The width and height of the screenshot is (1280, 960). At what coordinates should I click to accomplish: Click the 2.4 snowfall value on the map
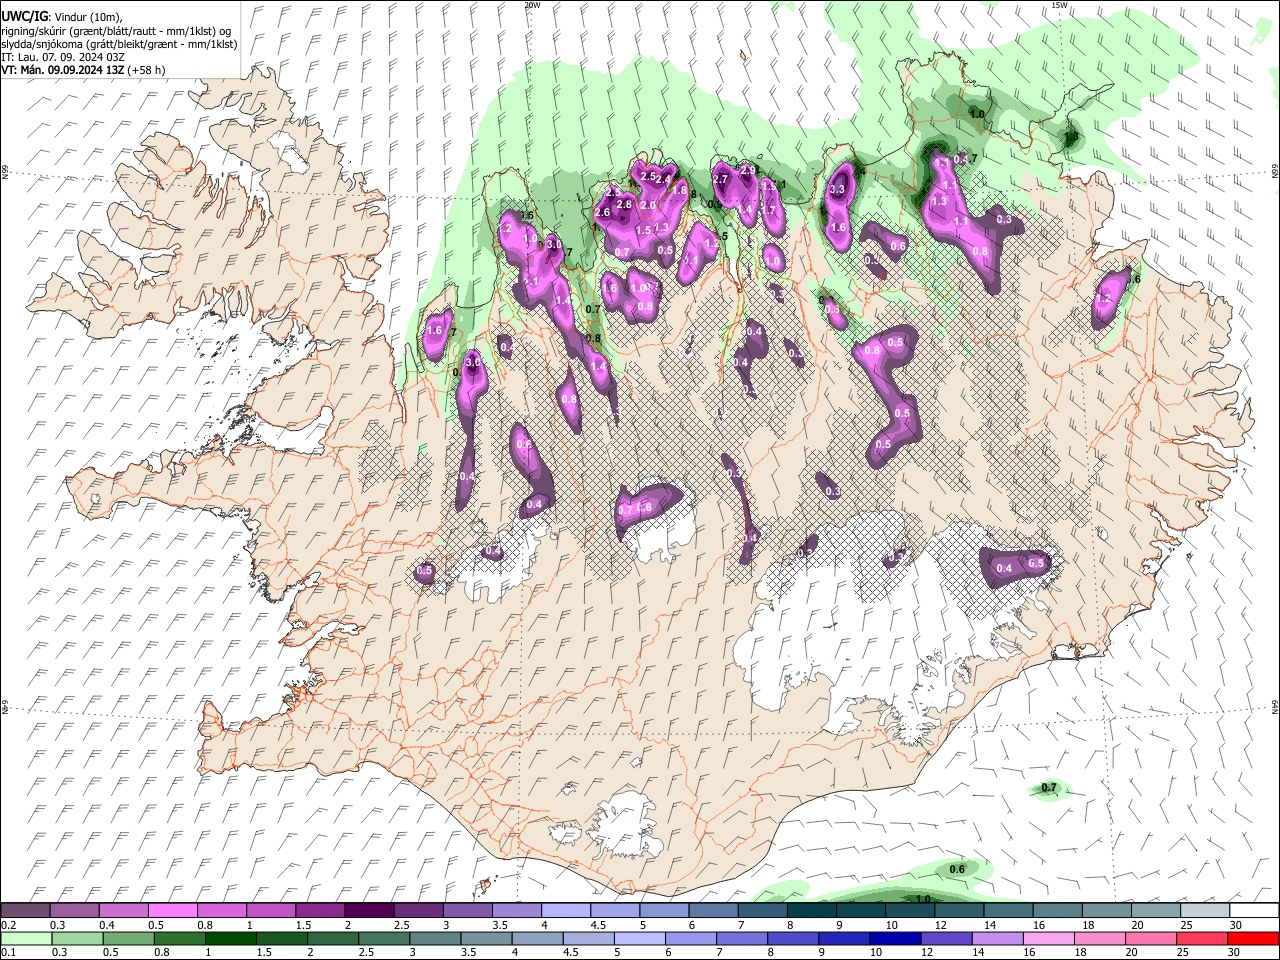coord(662,180)
